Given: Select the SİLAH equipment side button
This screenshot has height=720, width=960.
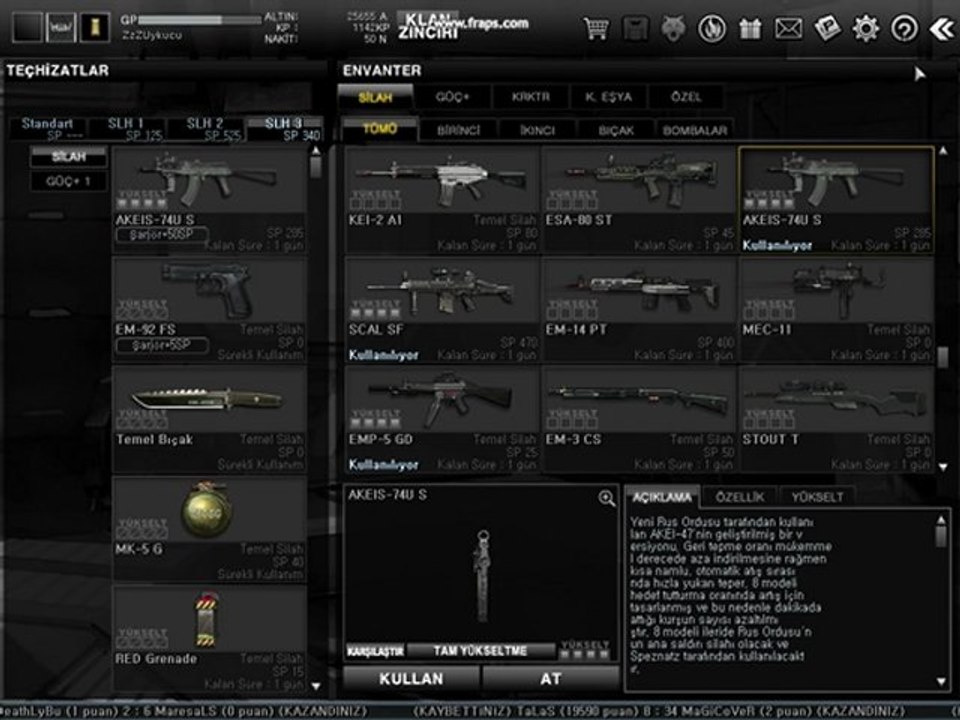Looking at the screenshot, I should pyautogui.click(x=69, y=157).
